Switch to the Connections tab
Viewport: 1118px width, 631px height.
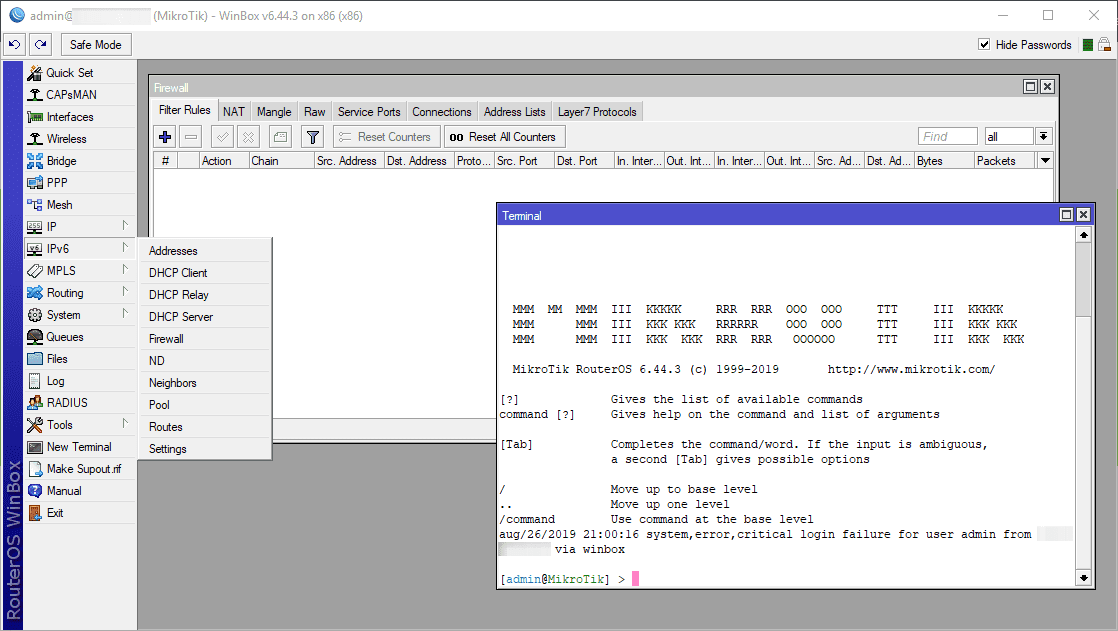click(441, 112)
